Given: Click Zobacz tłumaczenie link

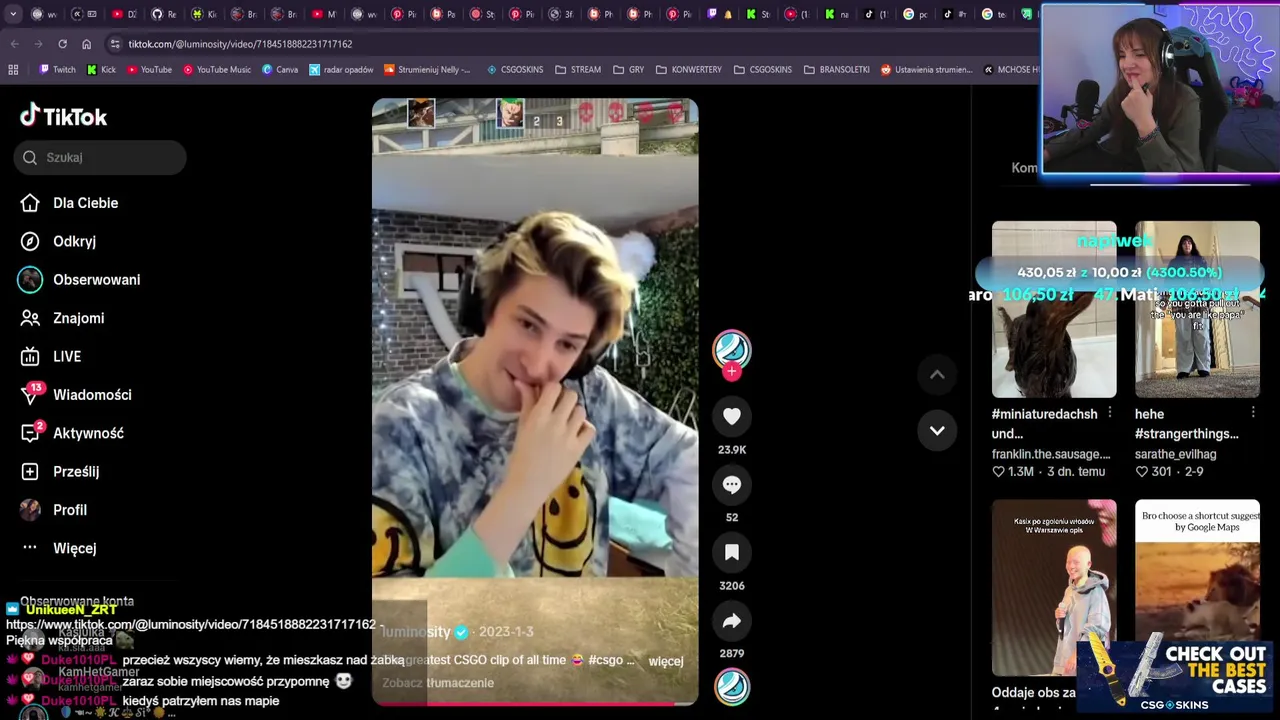Looking at the screenshot, I should click(438, 683).
